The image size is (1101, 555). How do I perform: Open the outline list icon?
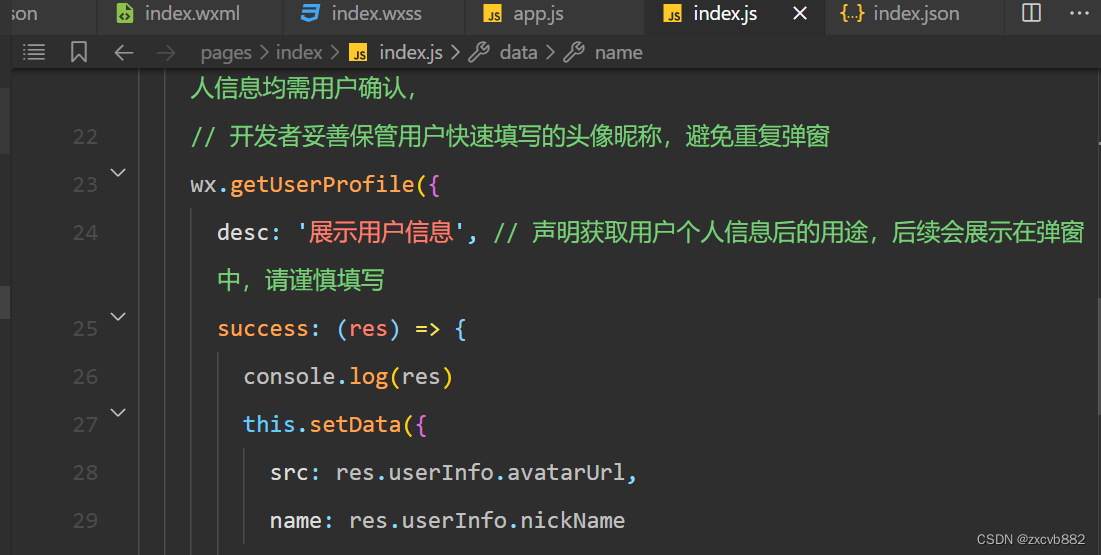point(34,52)
